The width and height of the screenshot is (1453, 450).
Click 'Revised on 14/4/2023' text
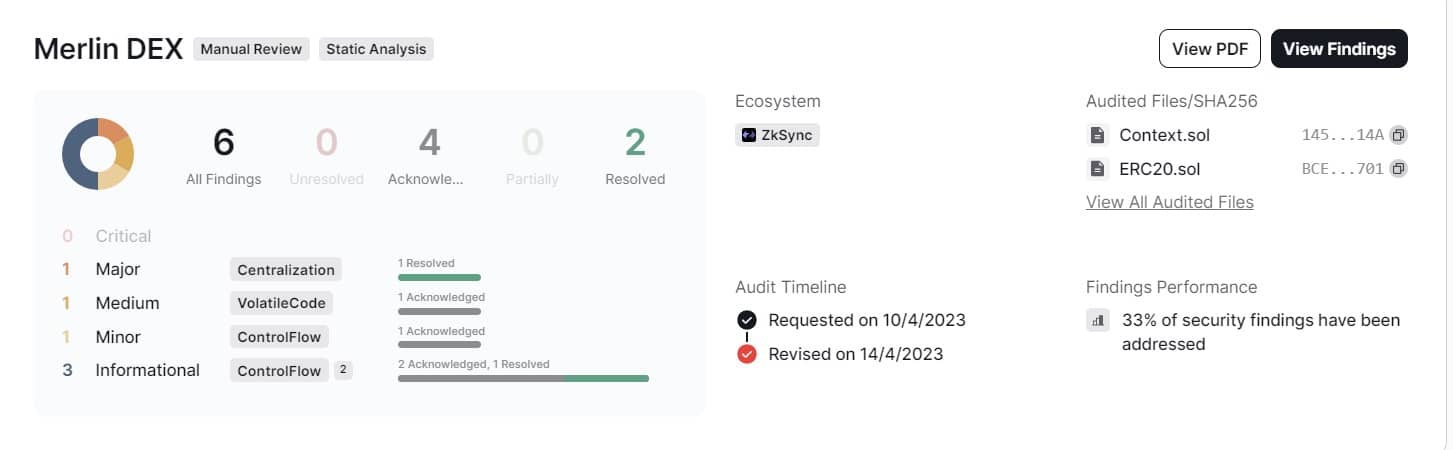855,354
